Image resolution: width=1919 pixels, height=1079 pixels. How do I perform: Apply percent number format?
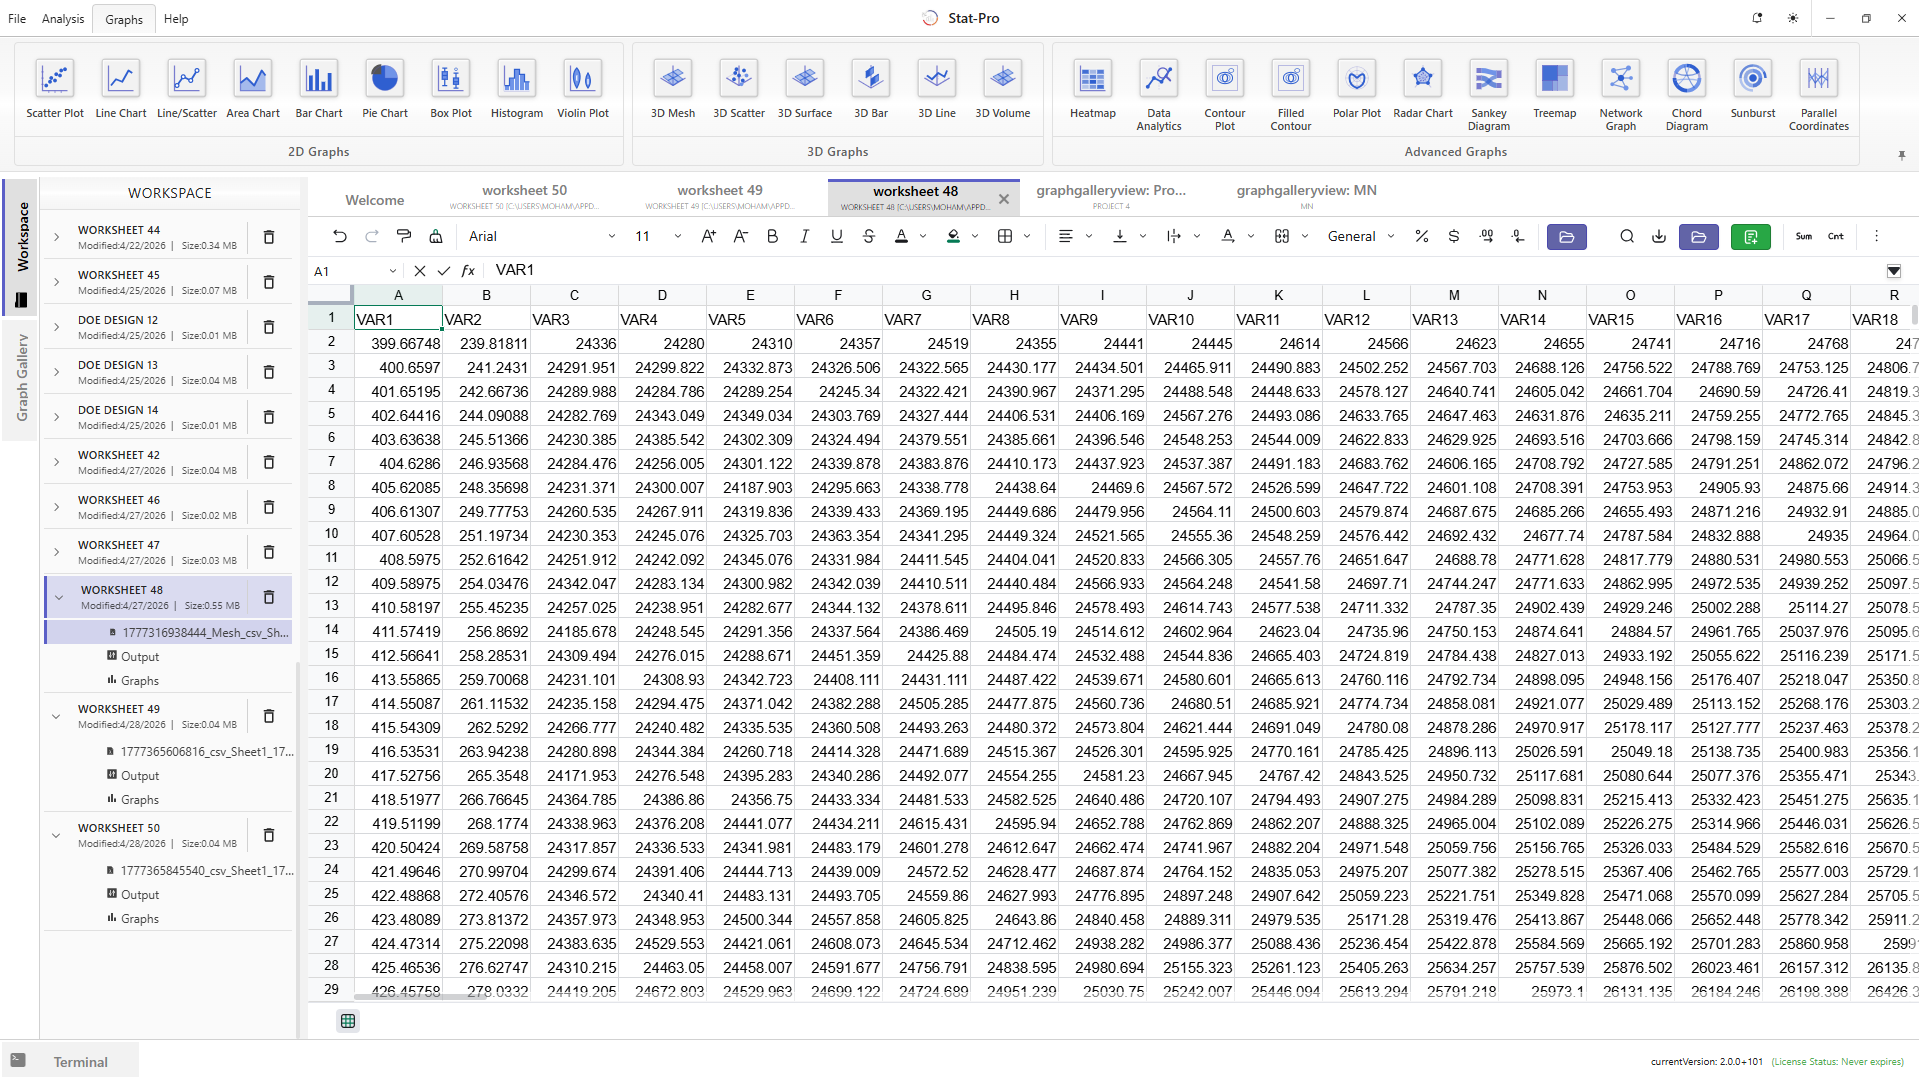[1421, 236]
